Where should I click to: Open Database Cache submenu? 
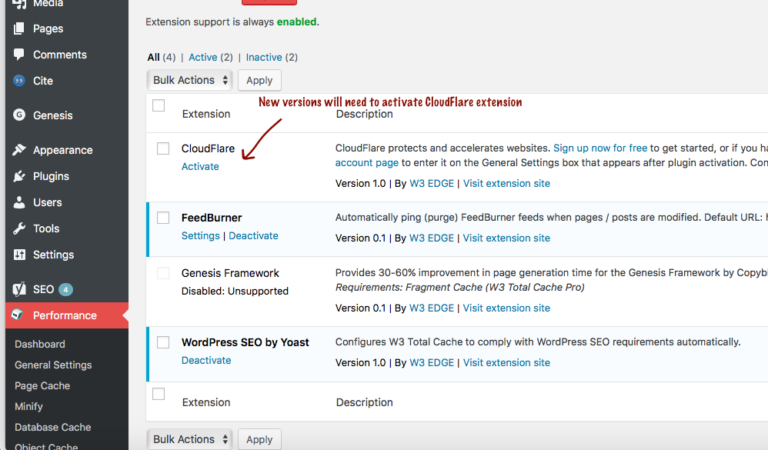[x=52, y=427]
